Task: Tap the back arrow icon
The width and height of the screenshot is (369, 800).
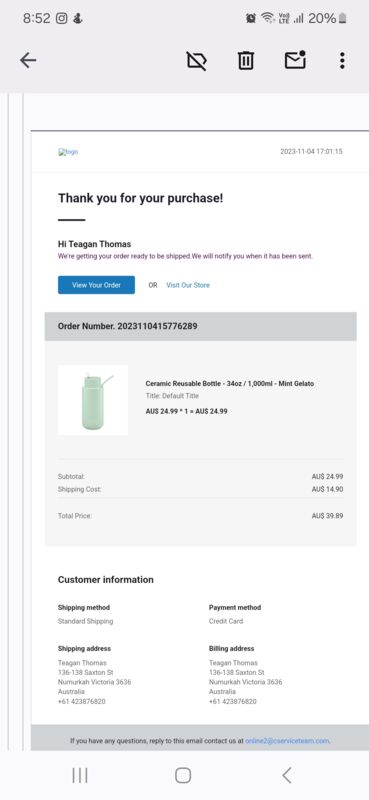Action: tap(28, 60)
